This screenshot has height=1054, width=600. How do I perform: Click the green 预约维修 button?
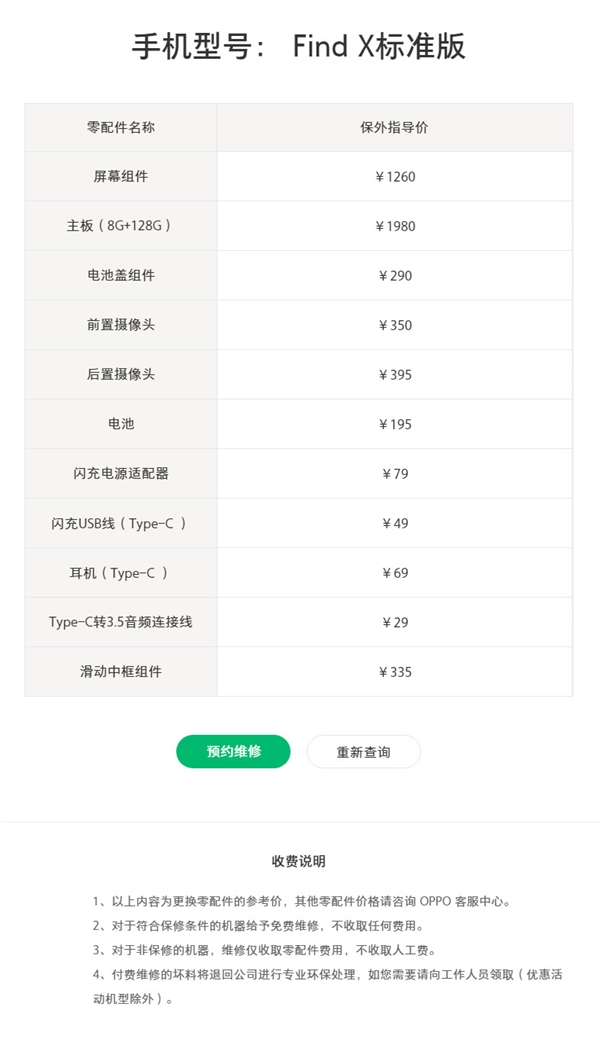click(233, 751)
